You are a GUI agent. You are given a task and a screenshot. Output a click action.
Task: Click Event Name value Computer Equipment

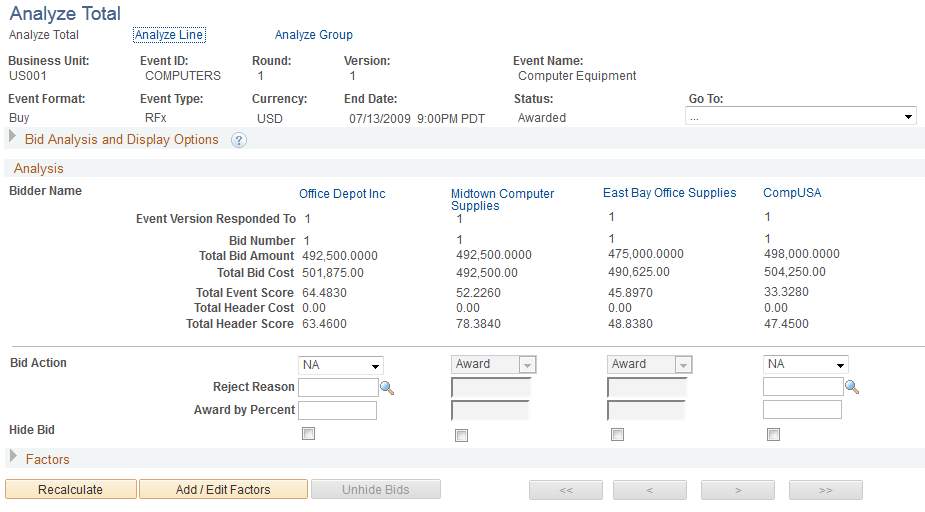point(577,76)
